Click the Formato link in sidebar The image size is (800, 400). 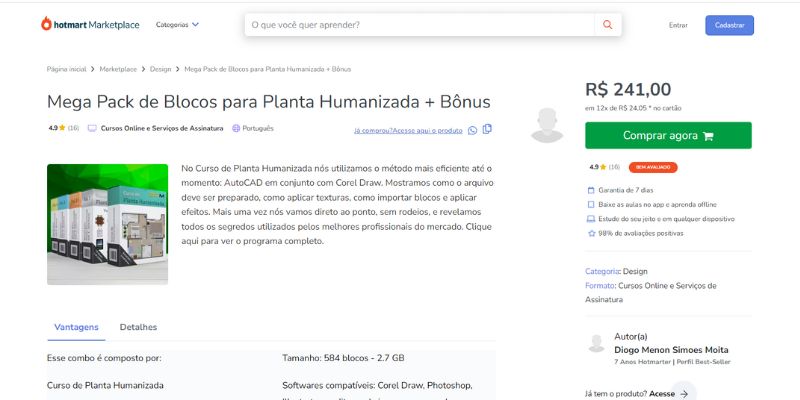[x=599, y=286]
